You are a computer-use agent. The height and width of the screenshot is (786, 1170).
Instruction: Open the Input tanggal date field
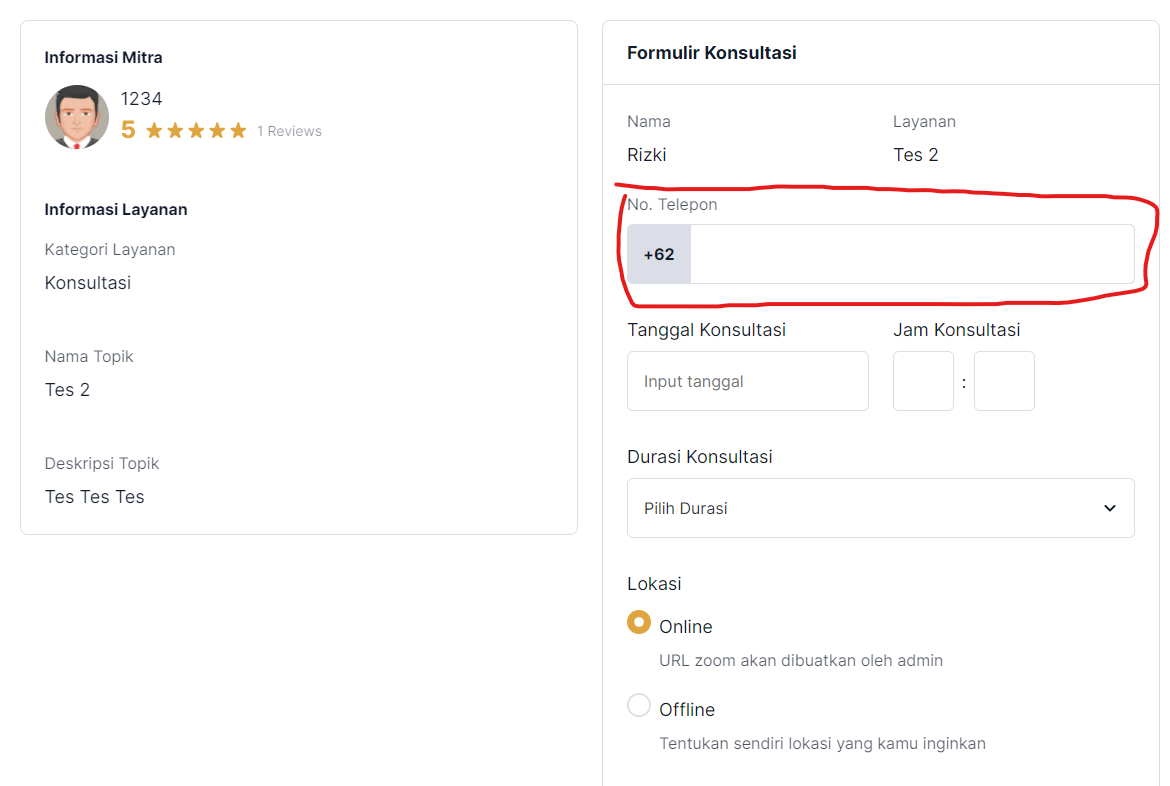tap(747, 381)
